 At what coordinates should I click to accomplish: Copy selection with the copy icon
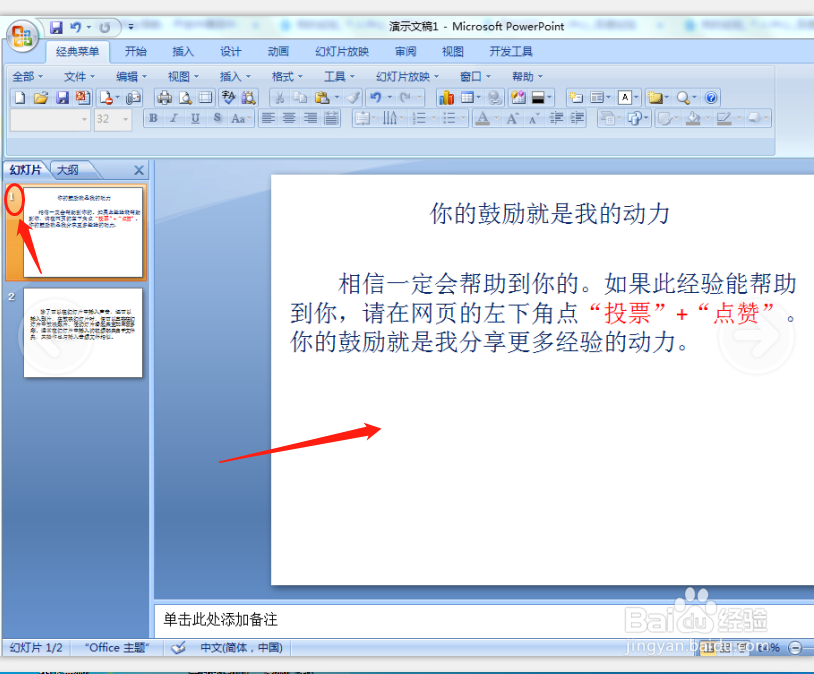[300, 98]
